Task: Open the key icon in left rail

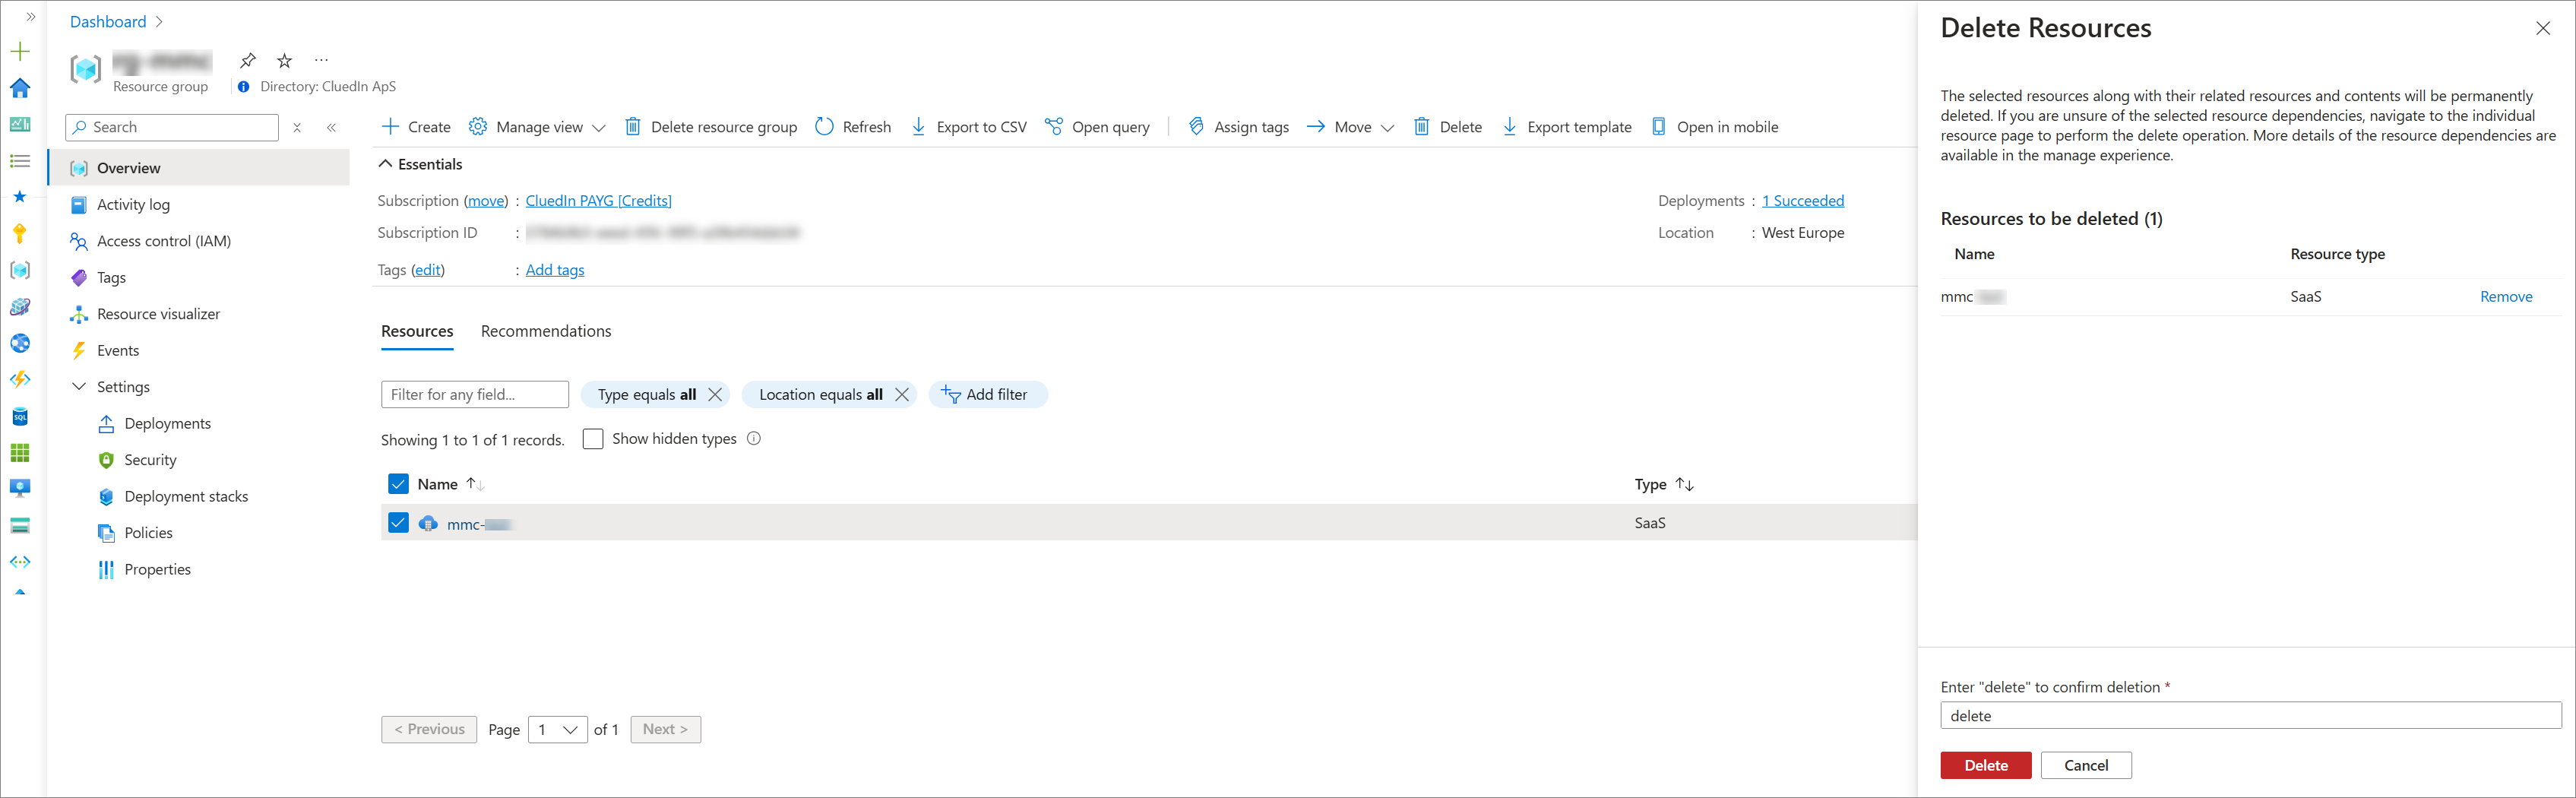Action: point(20,234)
